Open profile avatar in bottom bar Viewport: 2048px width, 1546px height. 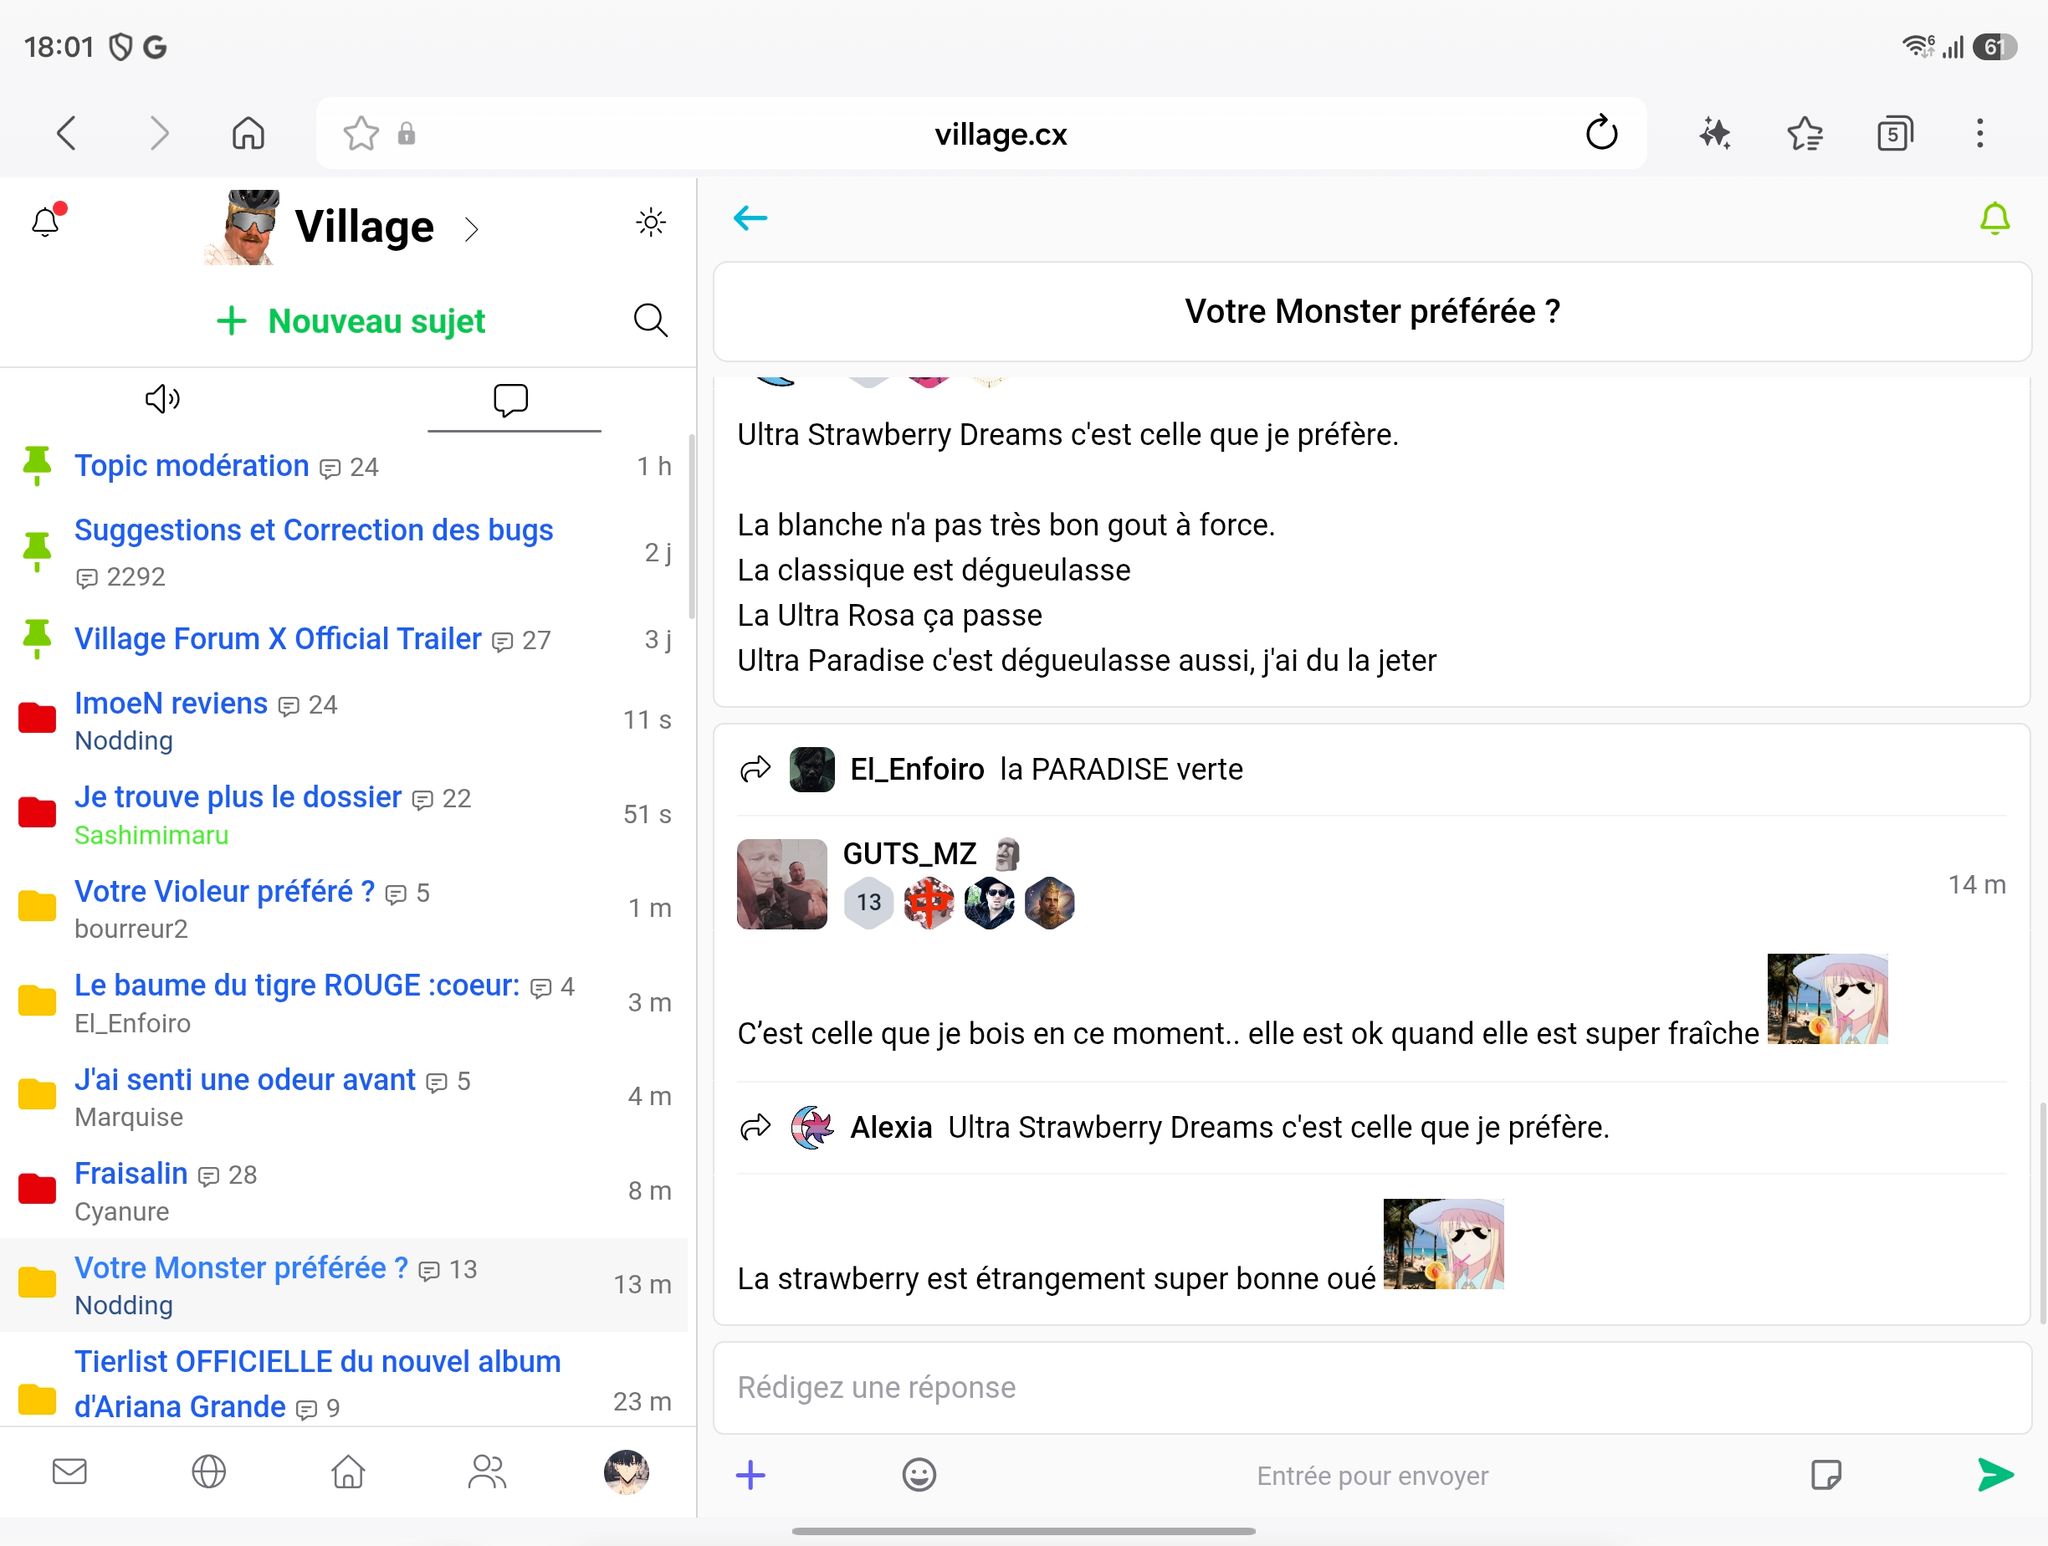(627, 1472)
